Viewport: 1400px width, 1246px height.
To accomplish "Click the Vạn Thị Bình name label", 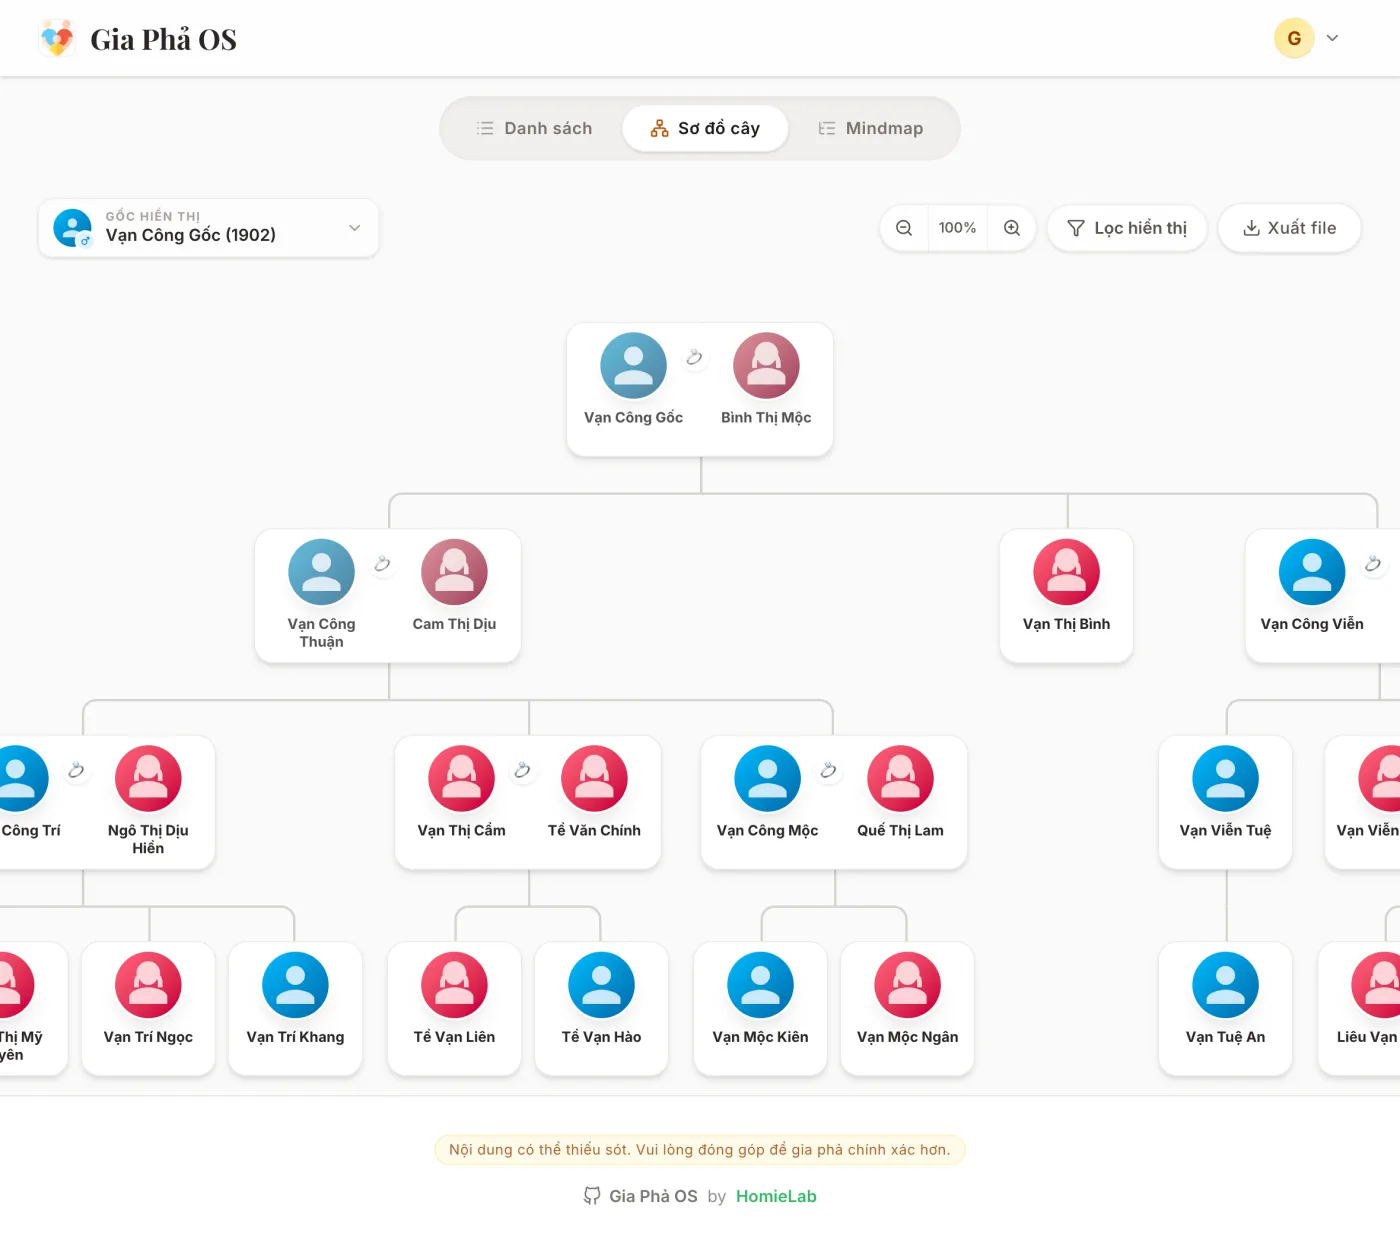I will (x=1066, y=624).
